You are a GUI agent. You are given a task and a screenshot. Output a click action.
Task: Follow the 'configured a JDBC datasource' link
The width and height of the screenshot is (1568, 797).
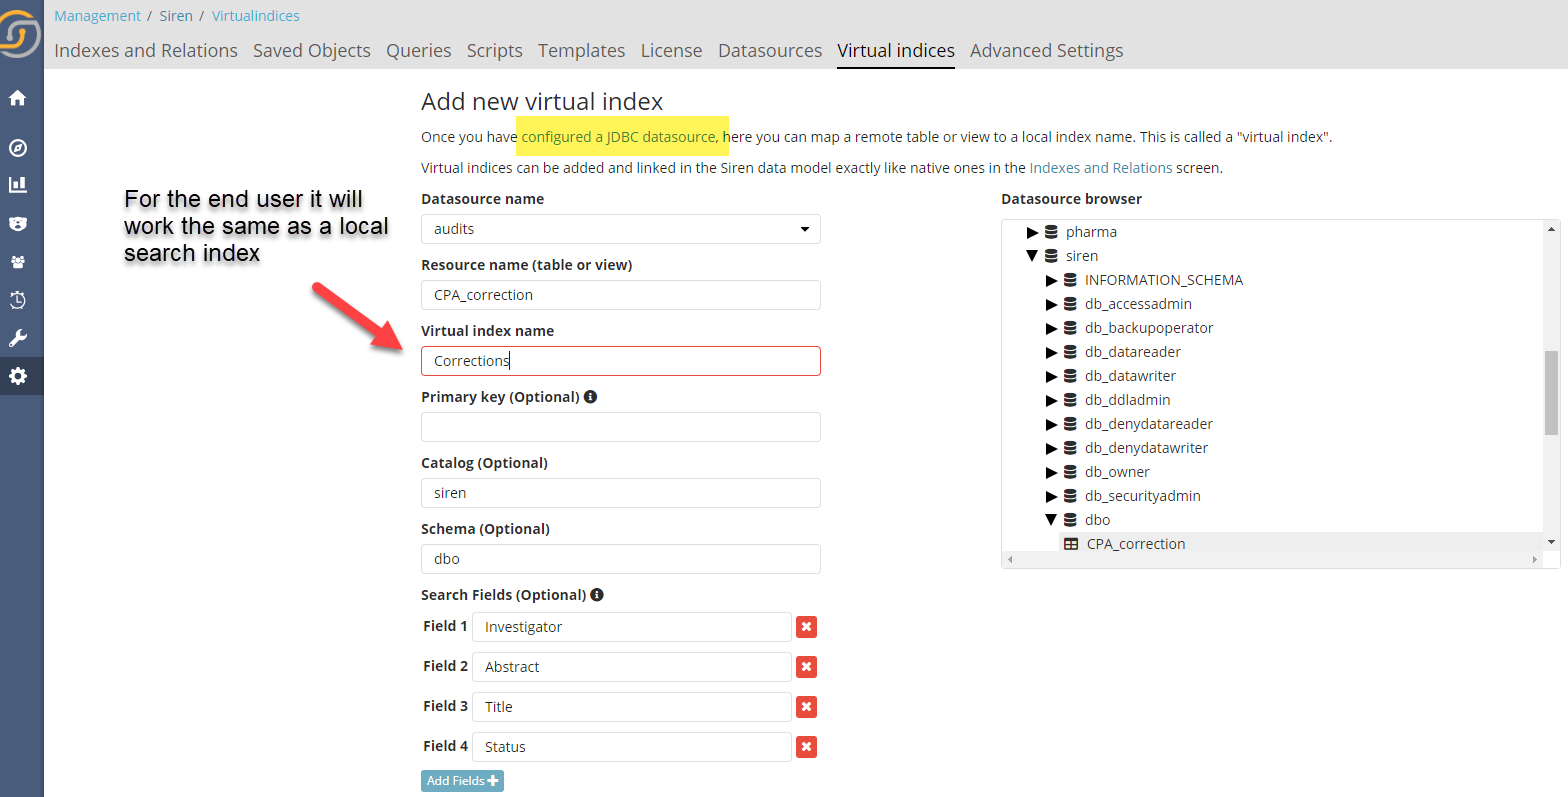coord(619,137)
